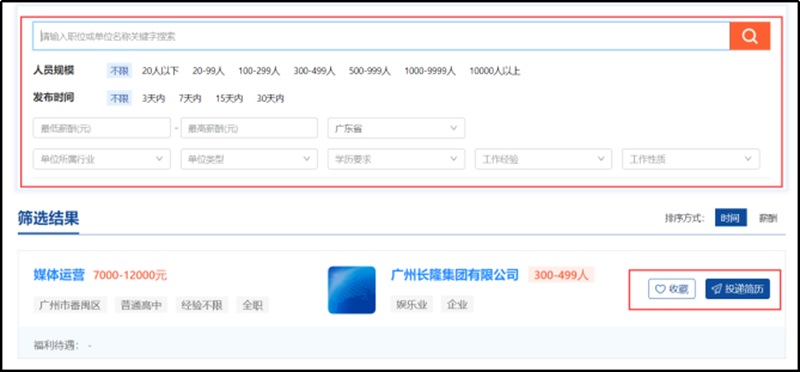
Task: Filter by 7天内 publish time
Action: pyautogui.click(x=190, y=98)
